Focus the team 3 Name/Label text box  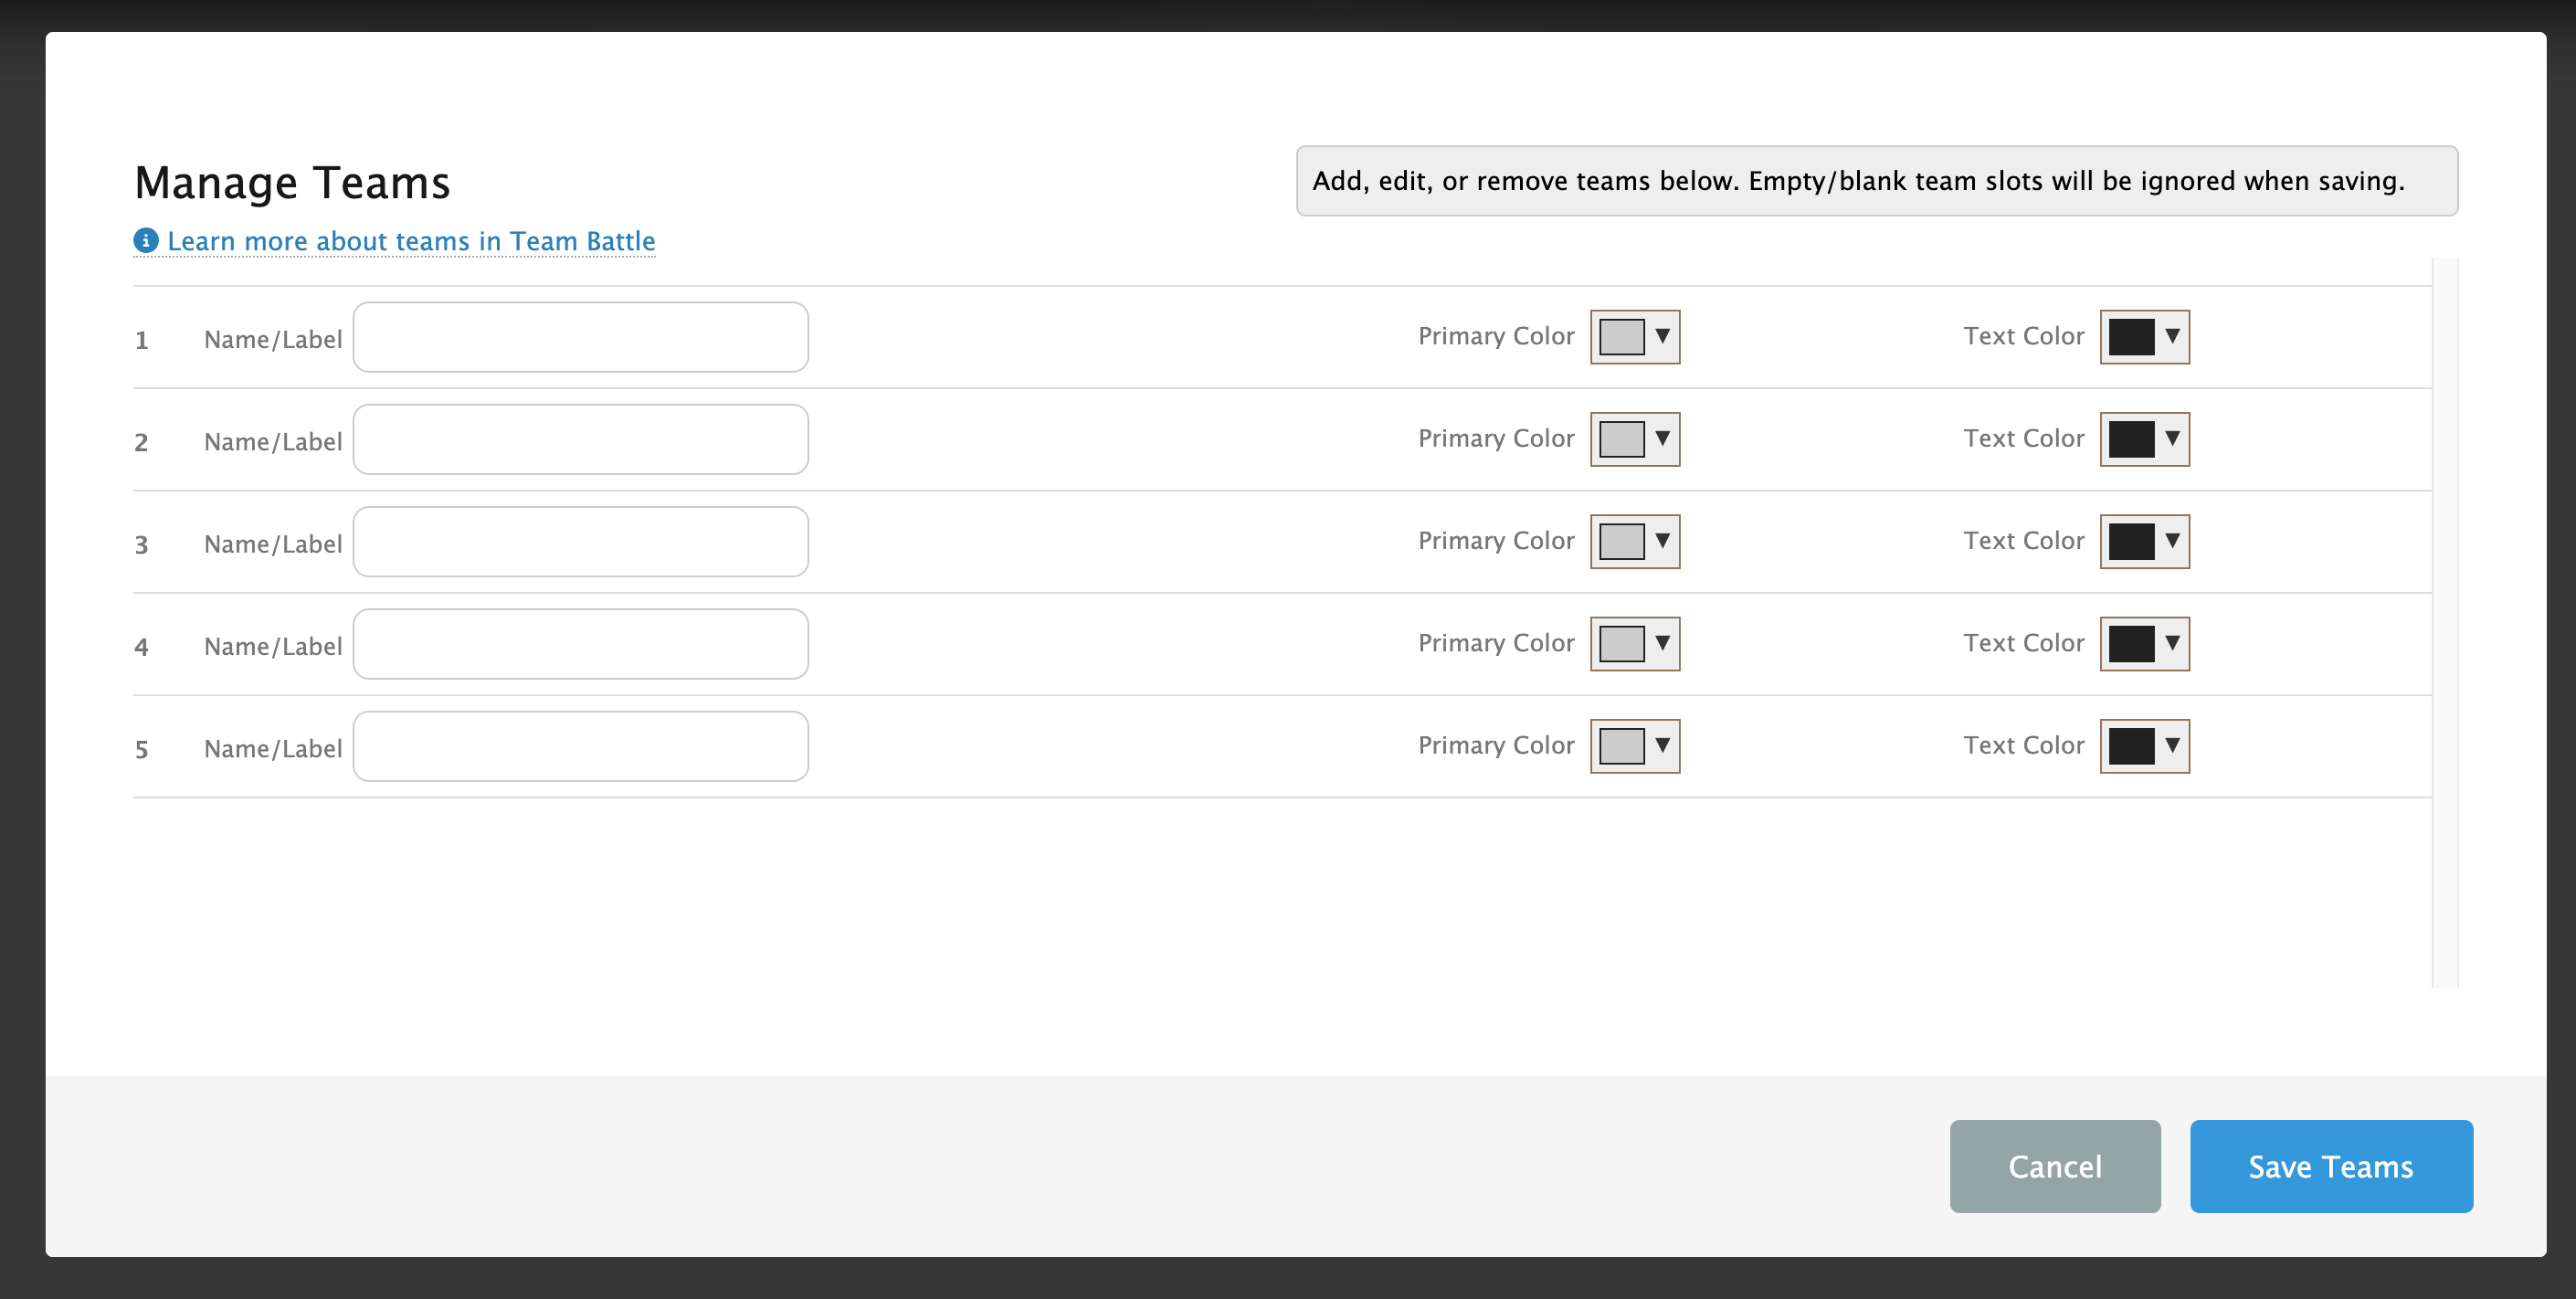point(580,541)
